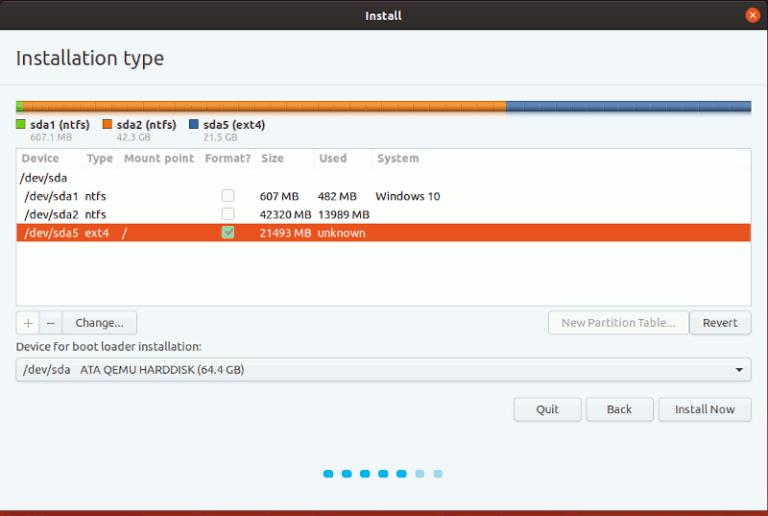Select the /dev/sda1 ntfs row
Image resolution: width=768 pixels, height=516 pixels.
point(384,196)
